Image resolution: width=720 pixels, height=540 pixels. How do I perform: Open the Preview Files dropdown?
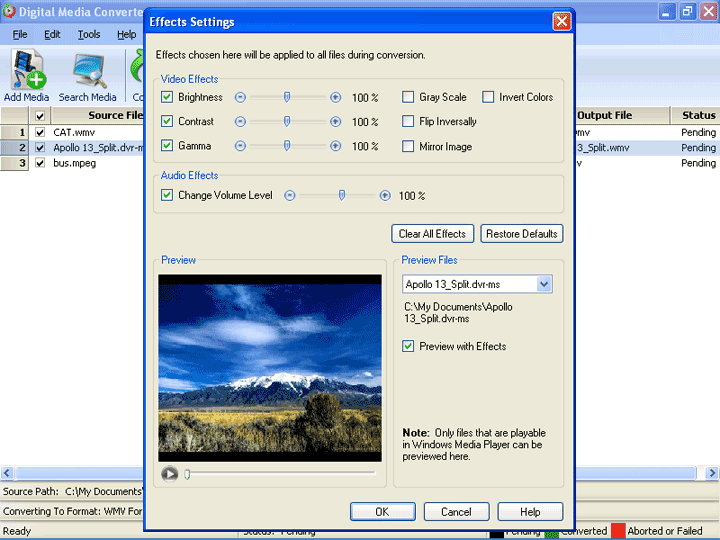pos(544,285)
